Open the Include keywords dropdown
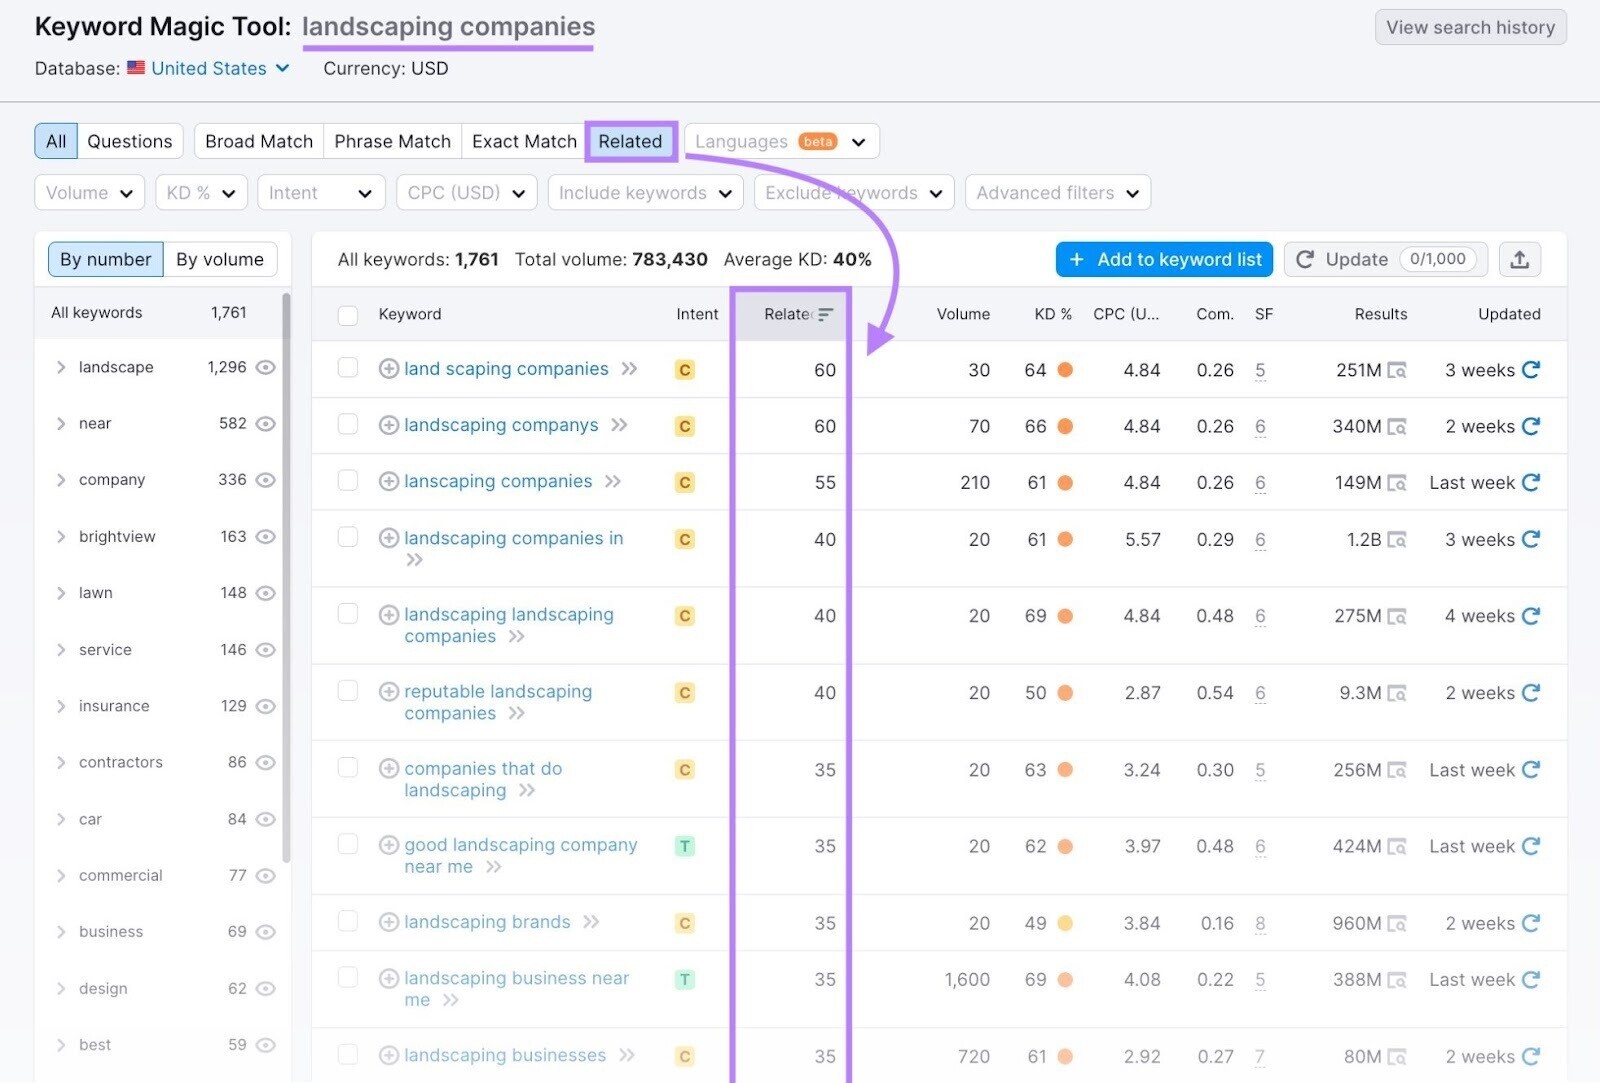 point(645,193)
